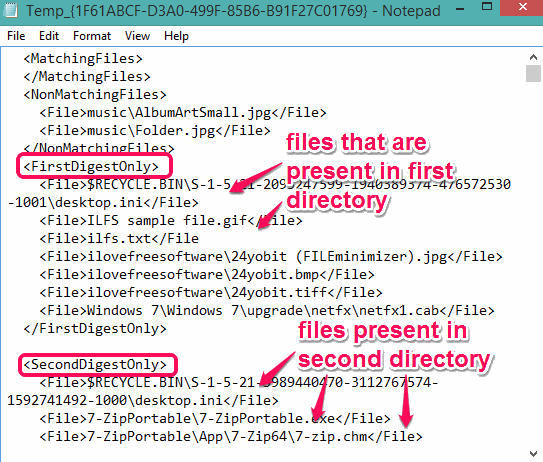This screenshot has width=543, height=462.
Task: Click the music\AlbumArtSmall.jpg file line
Action: coord(183,113)
